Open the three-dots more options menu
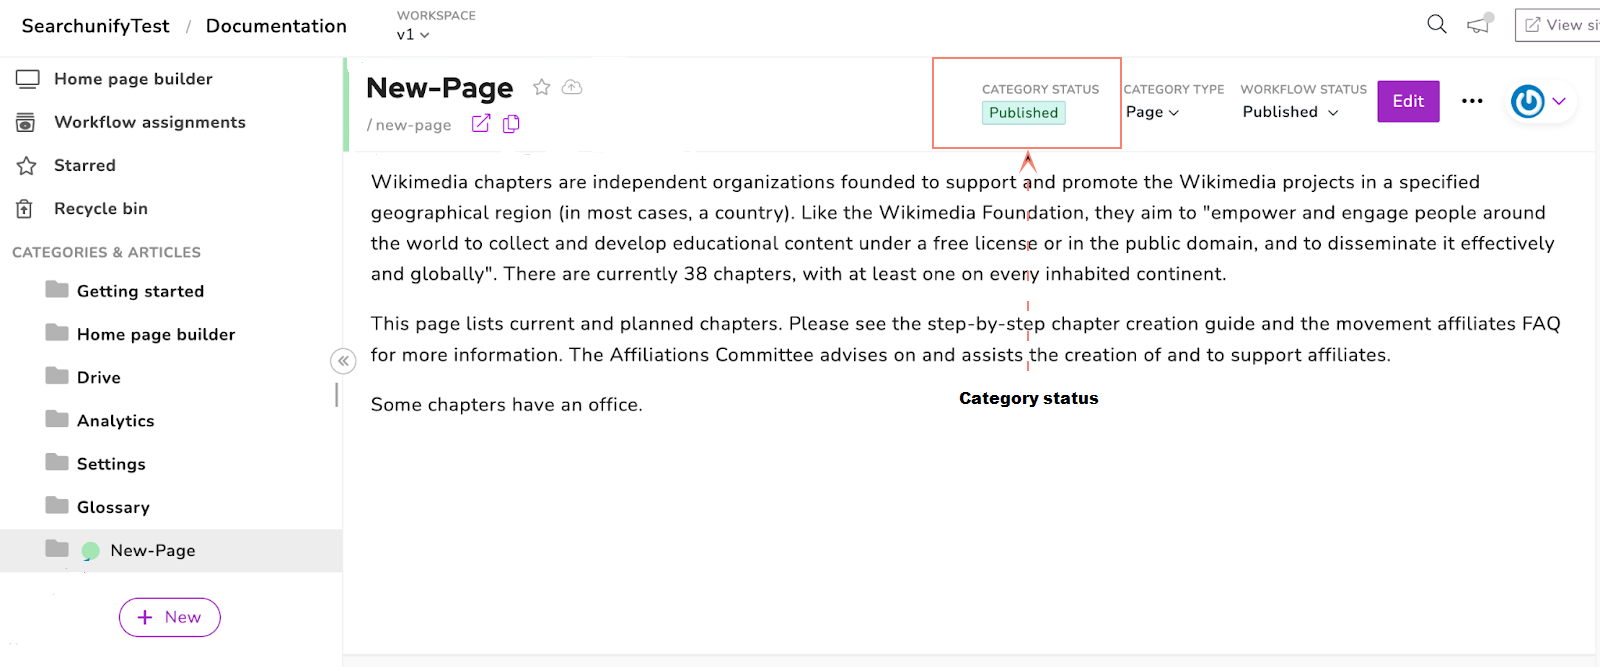This screenshot has width=1600, height=667. point(1472,101)
